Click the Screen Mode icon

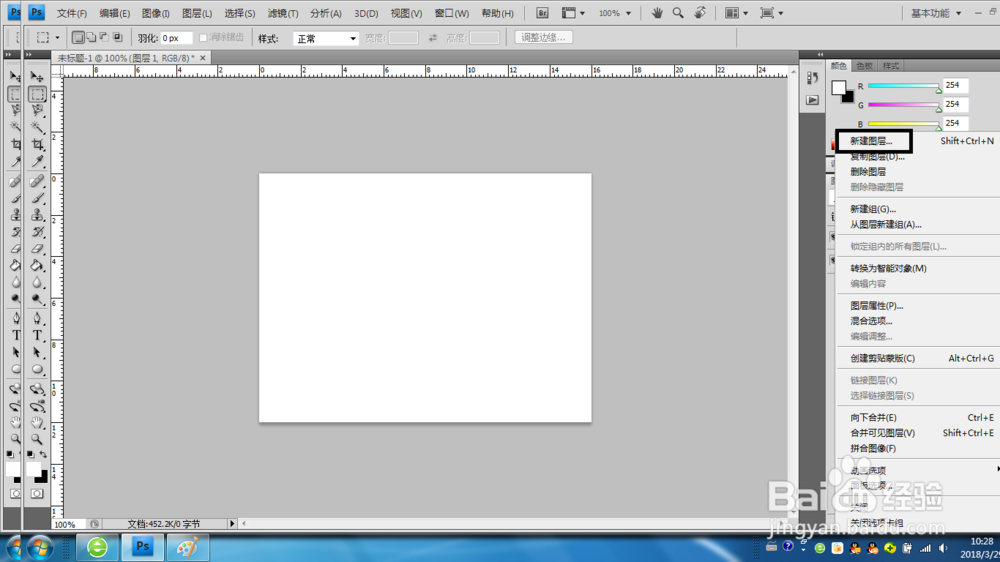coord(767,13)
